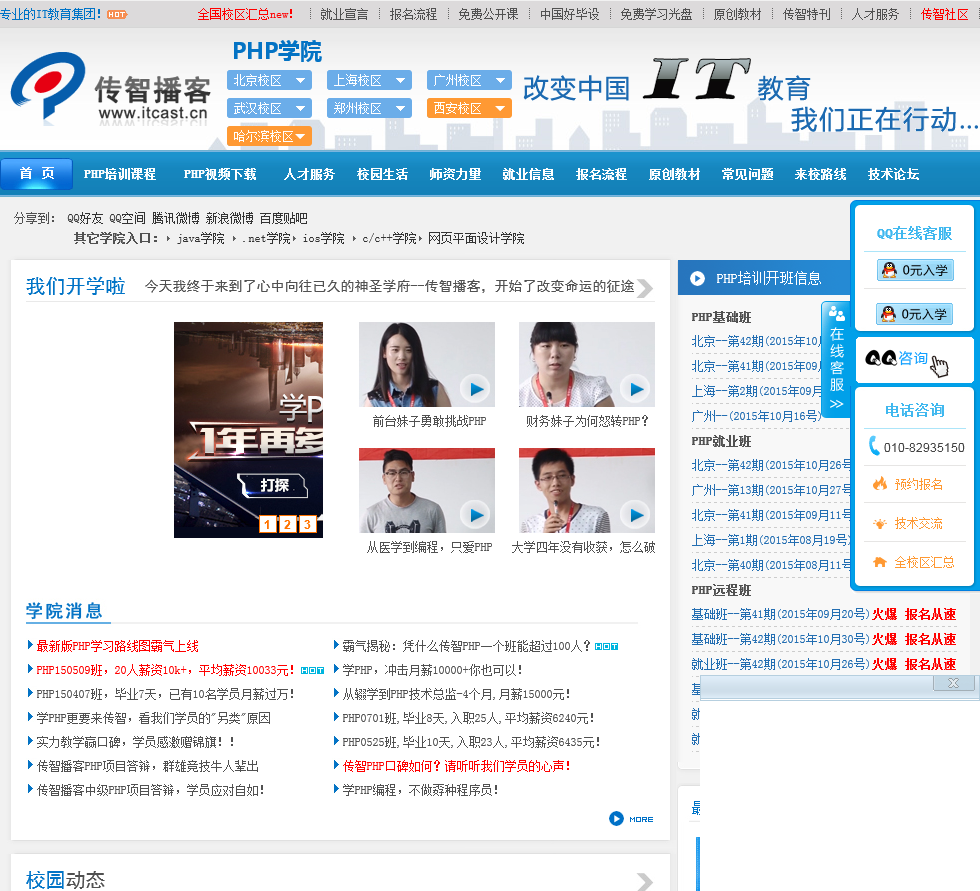Open 就业班--第42期 remote class entry

click(x=780, y=664)
